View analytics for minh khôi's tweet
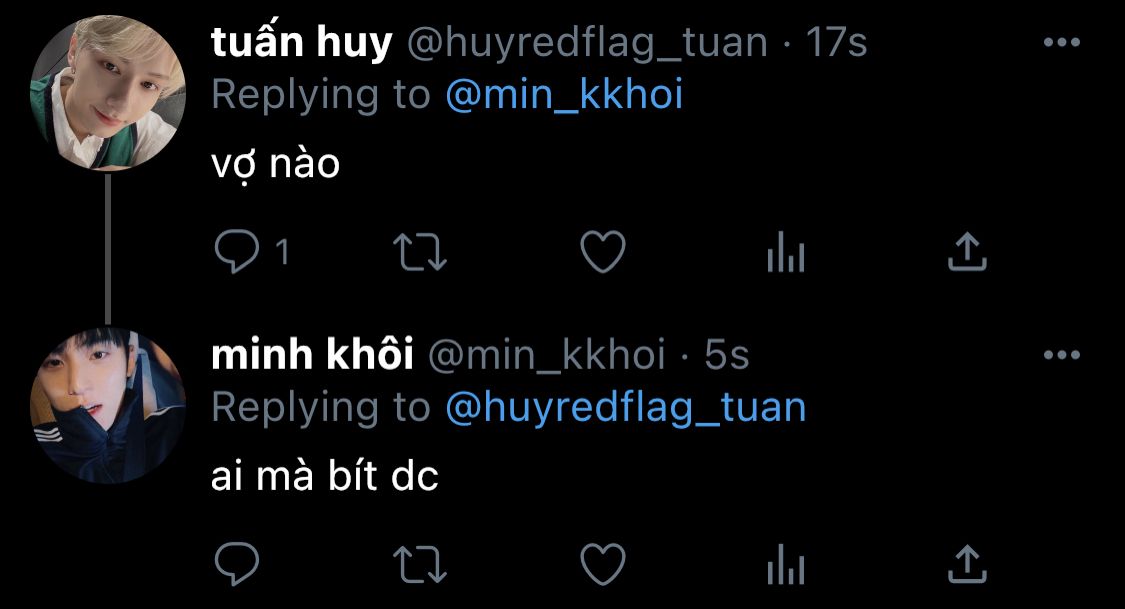Viewport: 1125px width, 609px height. pyautogui.click(x=785, y=567)
